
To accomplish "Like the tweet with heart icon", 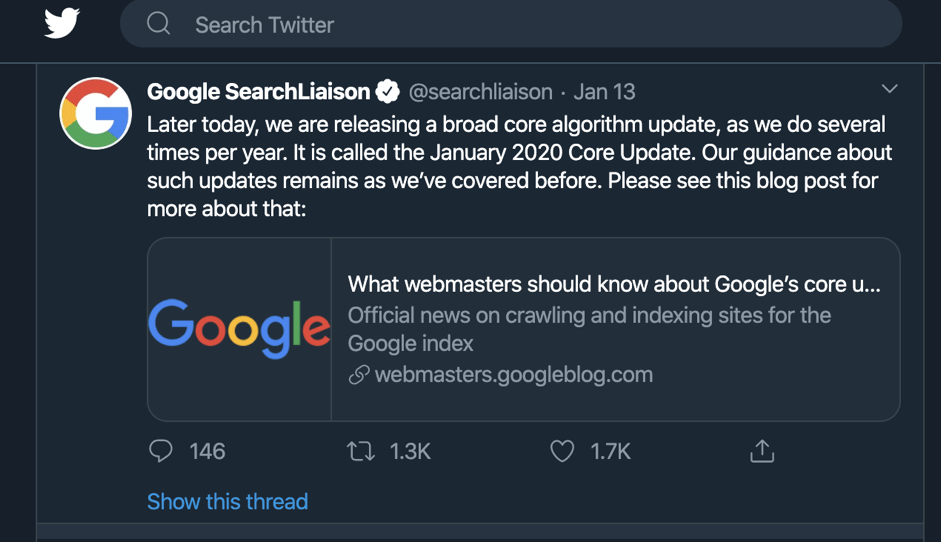I will (562, 451).
